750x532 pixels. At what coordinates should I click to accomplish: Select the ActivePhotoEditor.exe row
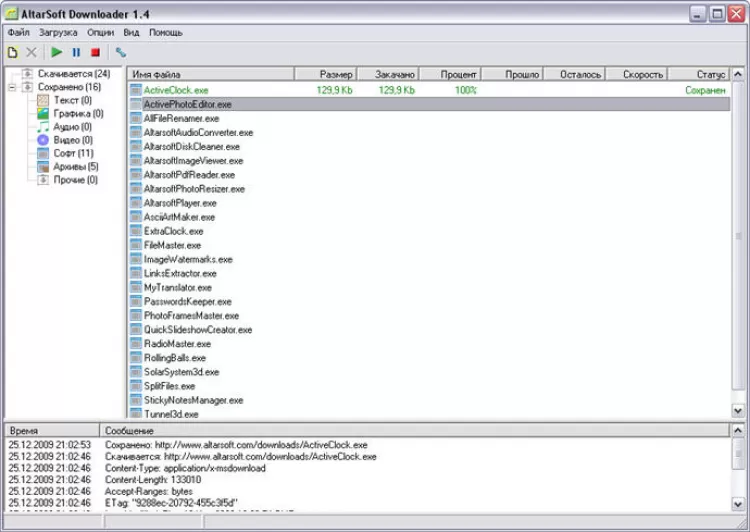point(430,104)
